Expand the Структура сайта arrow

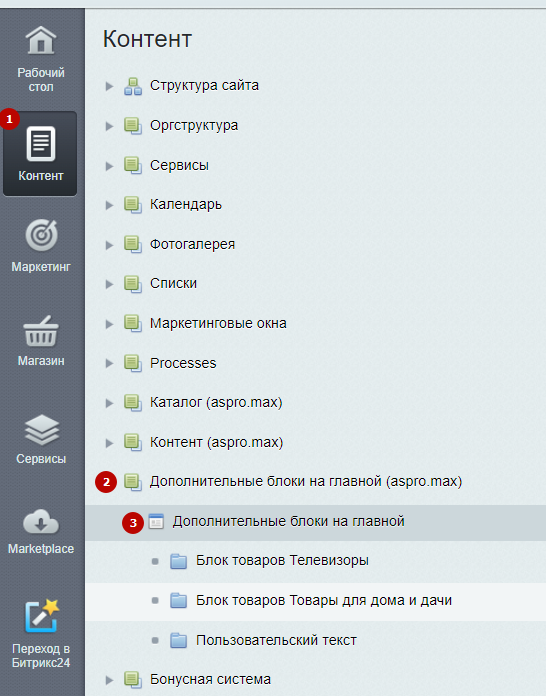[109, 86]
